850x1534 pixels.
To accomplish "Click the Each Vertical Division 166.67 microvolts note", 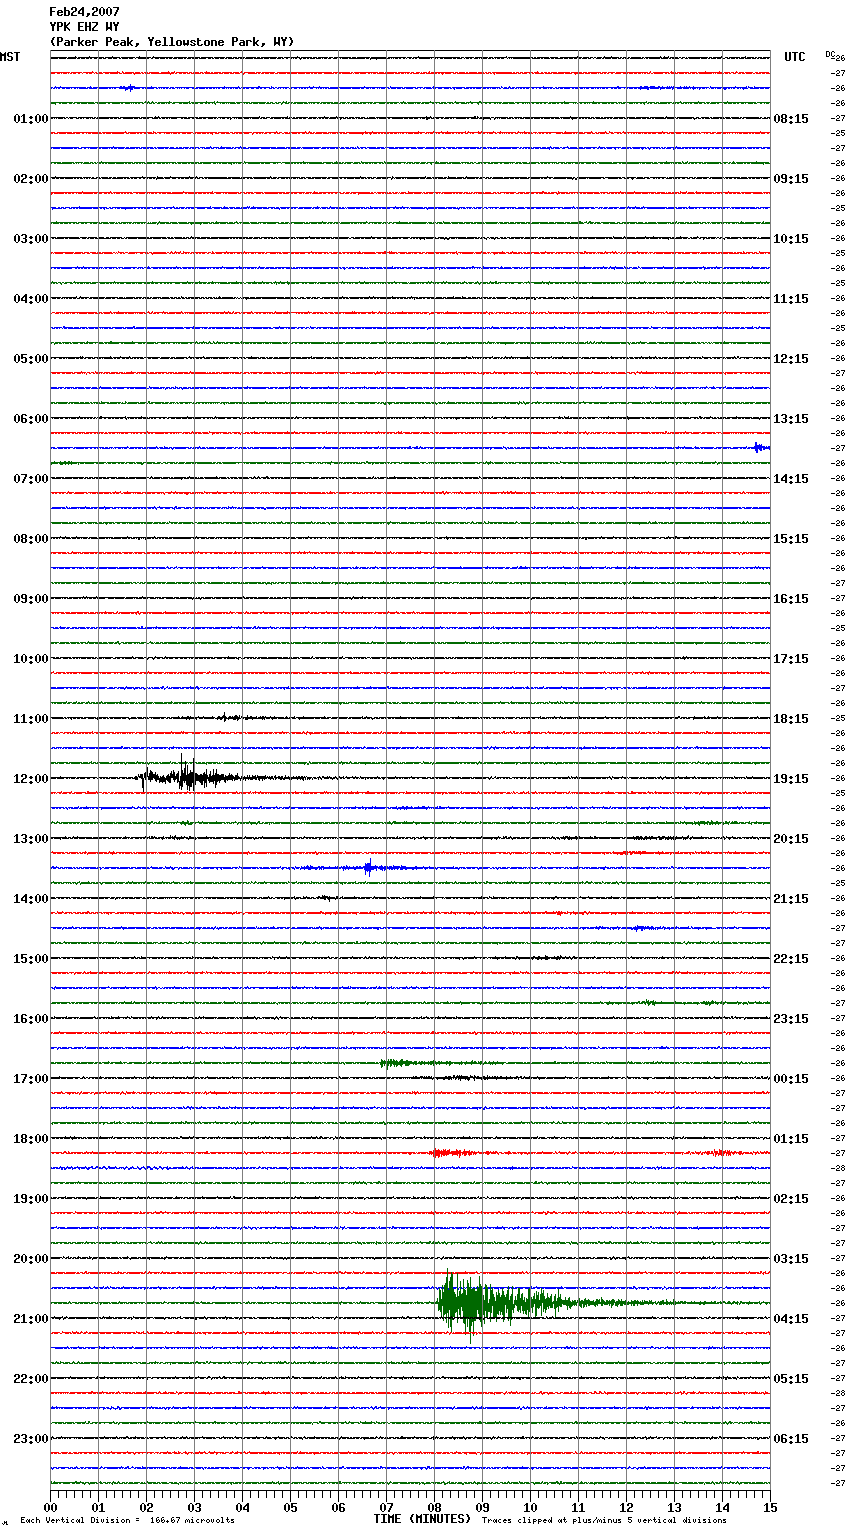I will 127,1521.
